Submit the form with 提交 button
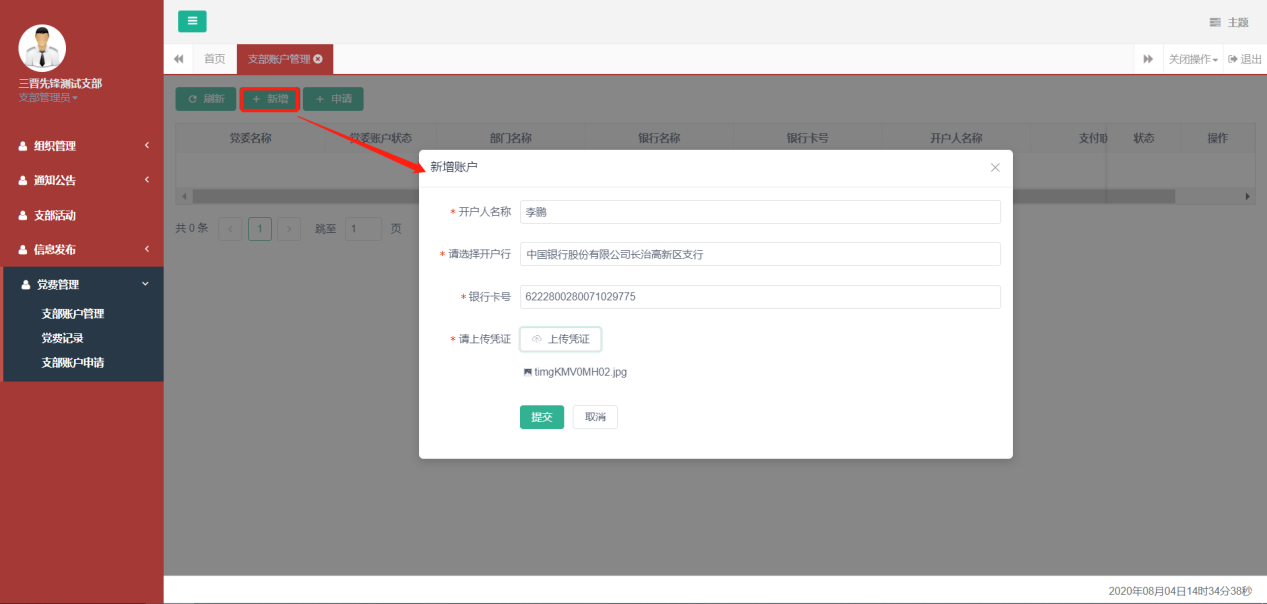 (541, 417)
